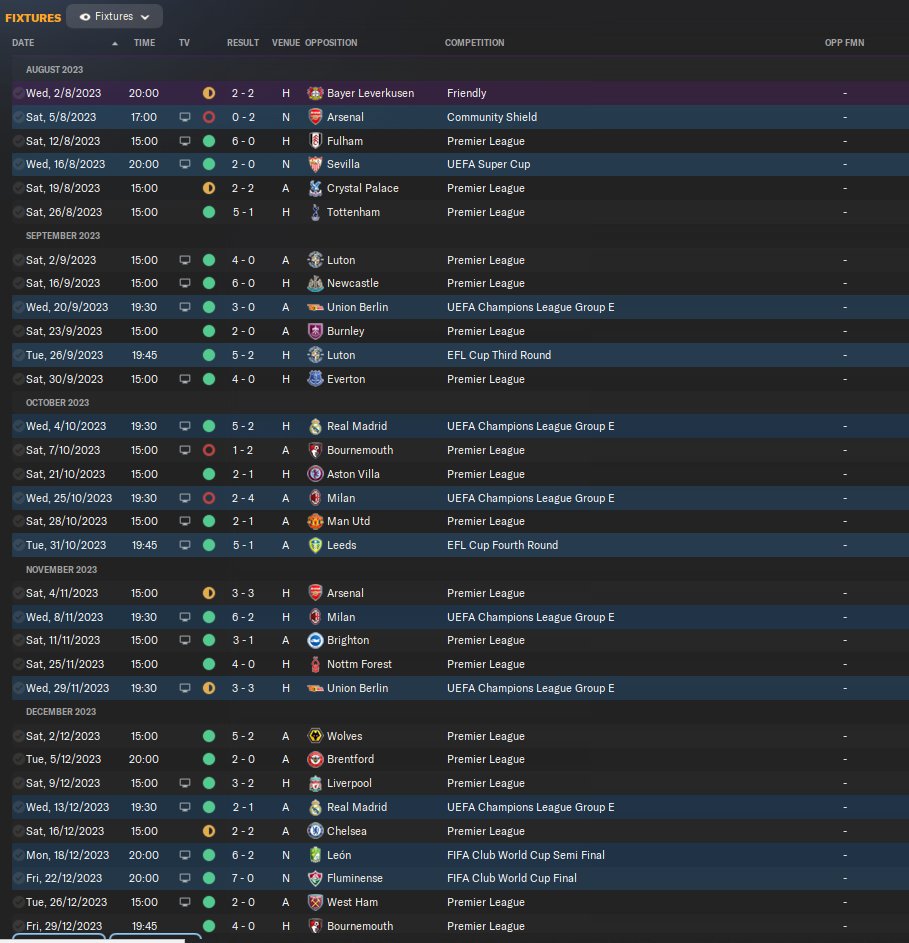Click the NOVEMBER 2023 month header

[x=61, y=570]
